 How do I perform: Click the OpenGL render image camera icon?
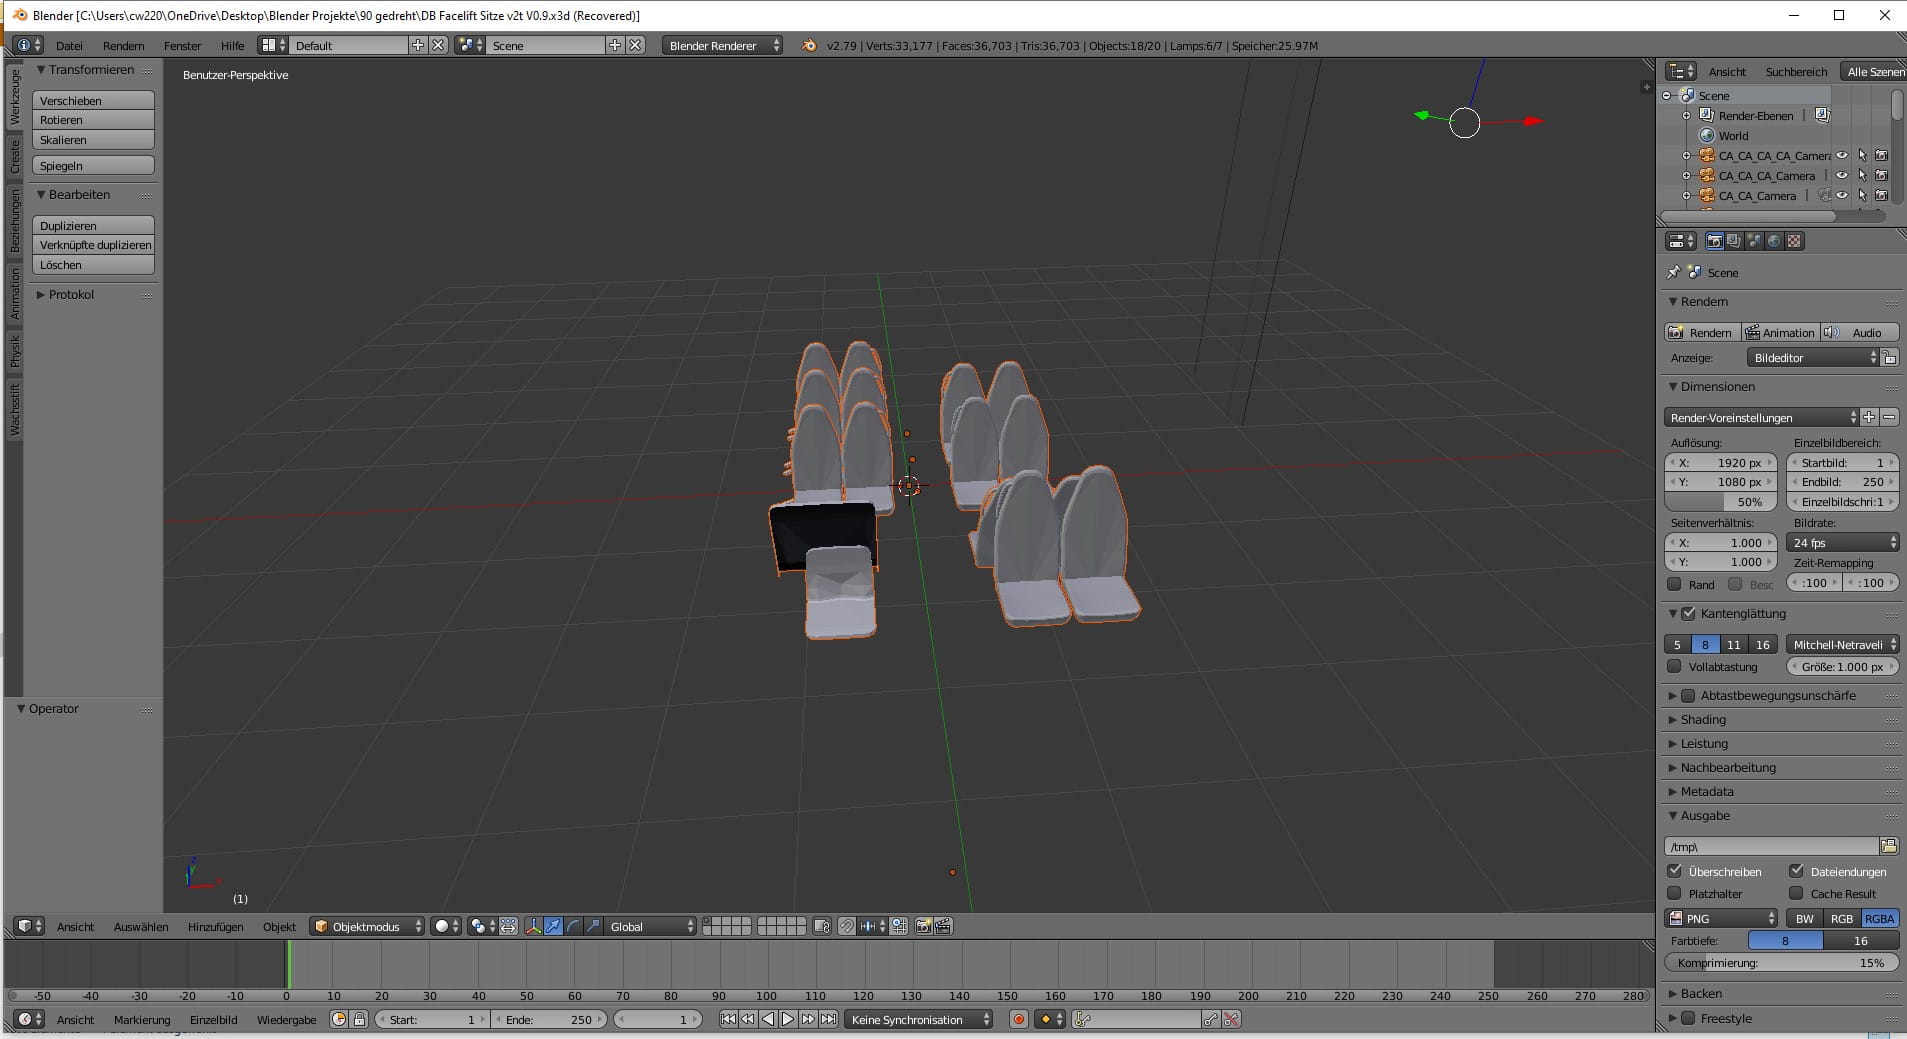click(x=923, y=926)
